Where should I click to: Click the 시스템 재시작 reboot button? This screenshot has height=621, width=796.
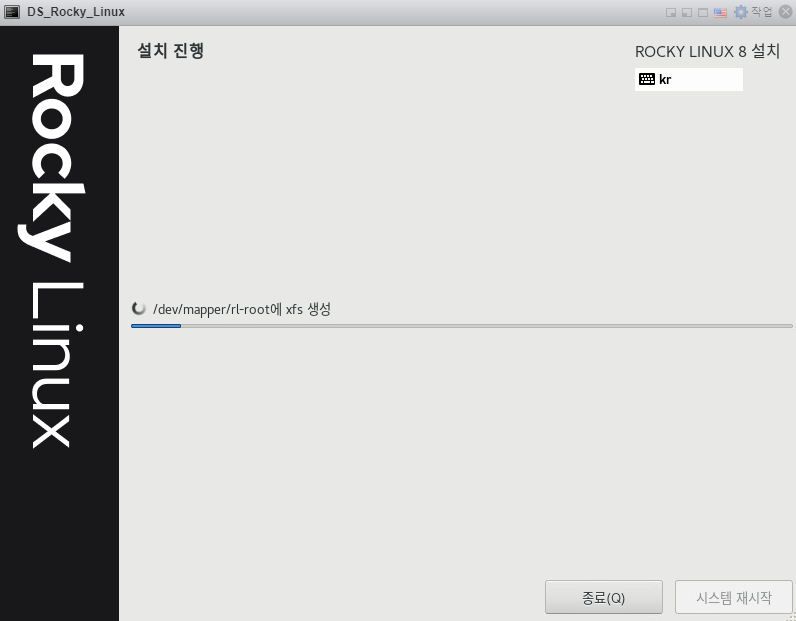[734, 597]
